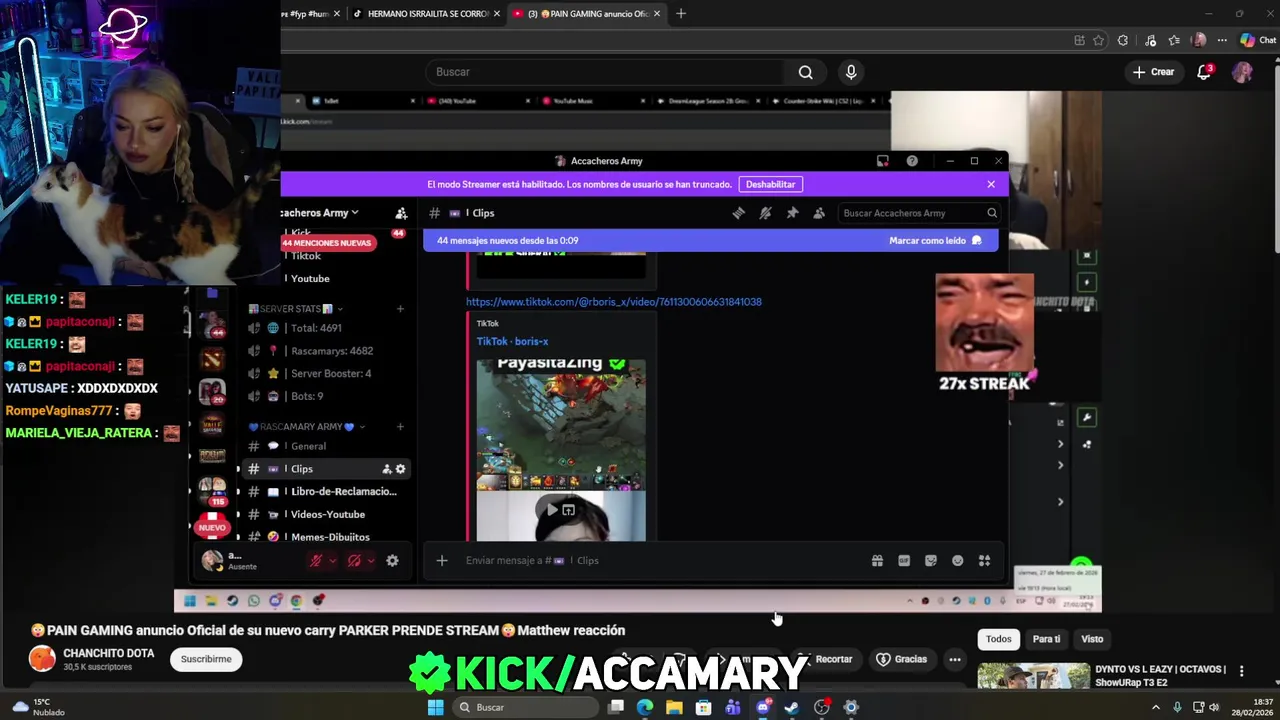Open YouTube account avatar menu
The width and height of the screenshot is (1280, 720).
coord(1242,72)
